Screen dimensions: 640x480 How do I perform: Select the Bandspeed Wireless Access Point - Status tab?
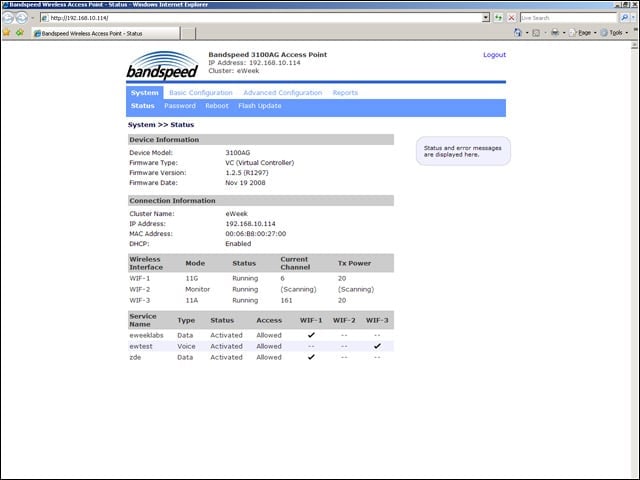click(x=106, y=33)
